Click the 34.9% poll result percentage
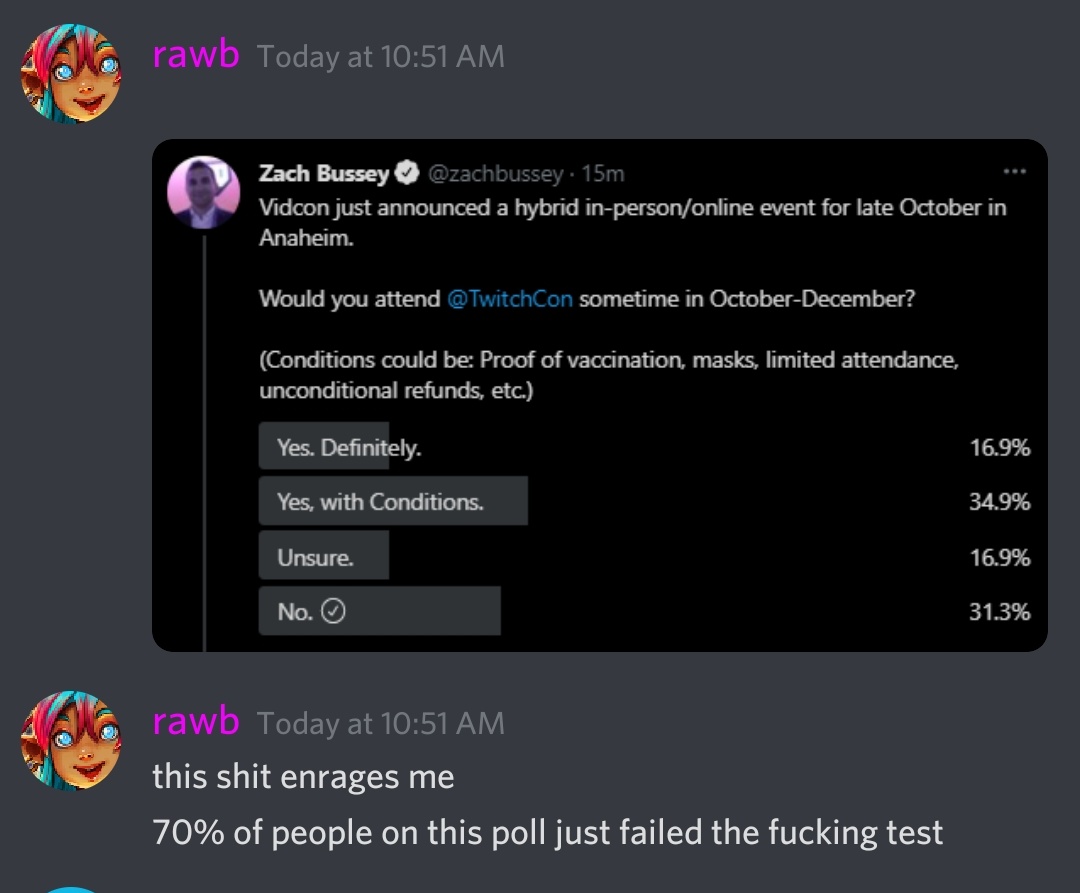Viewport: 1080px width, 893px height. tap(999, 501)
